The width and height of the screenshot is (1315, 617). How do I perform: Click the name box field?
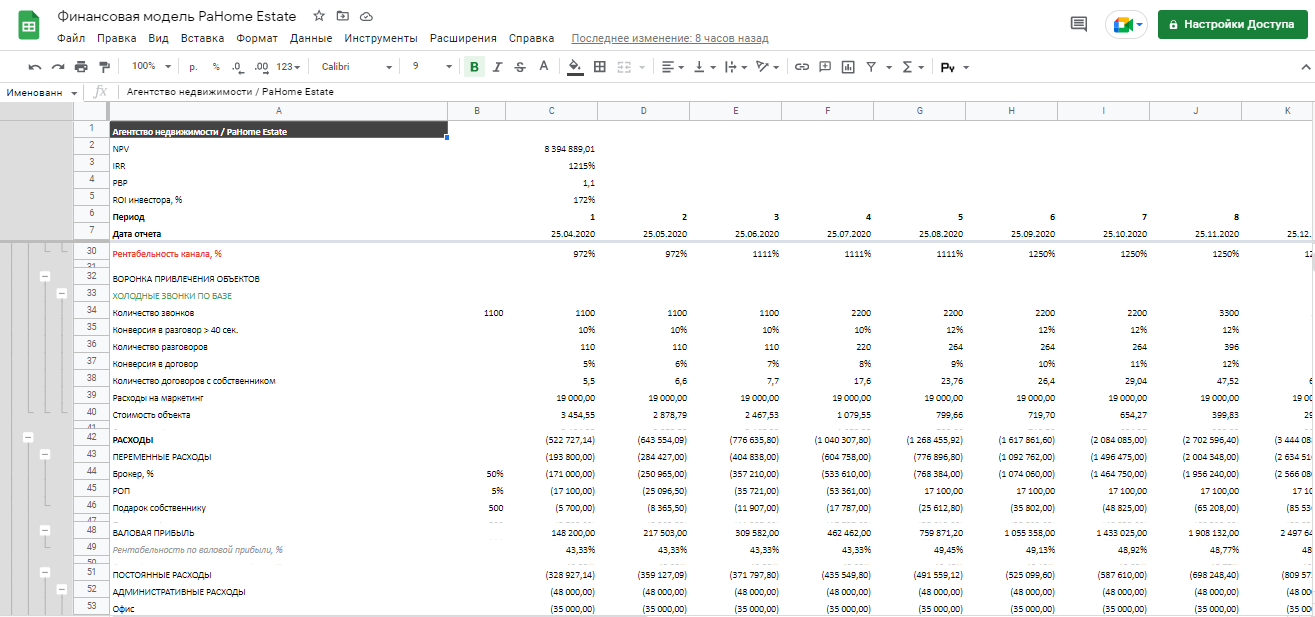[35, 92]
